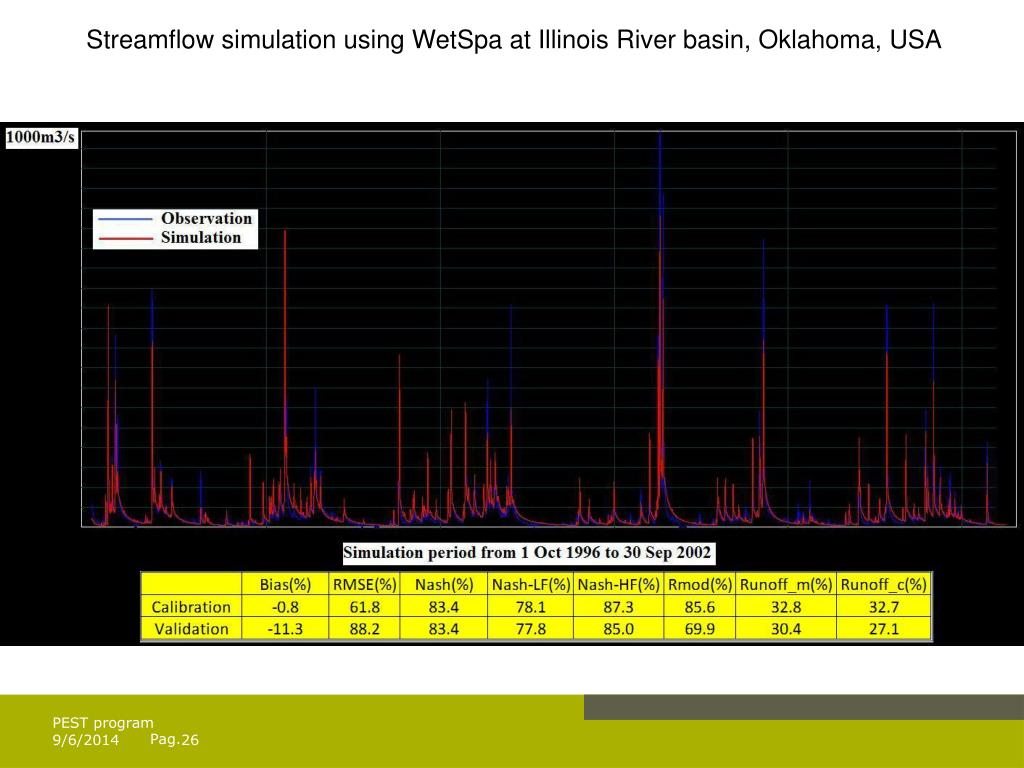
Task: Click the slide title about WetSpa streamflow simulation
Action: (513, 41)
